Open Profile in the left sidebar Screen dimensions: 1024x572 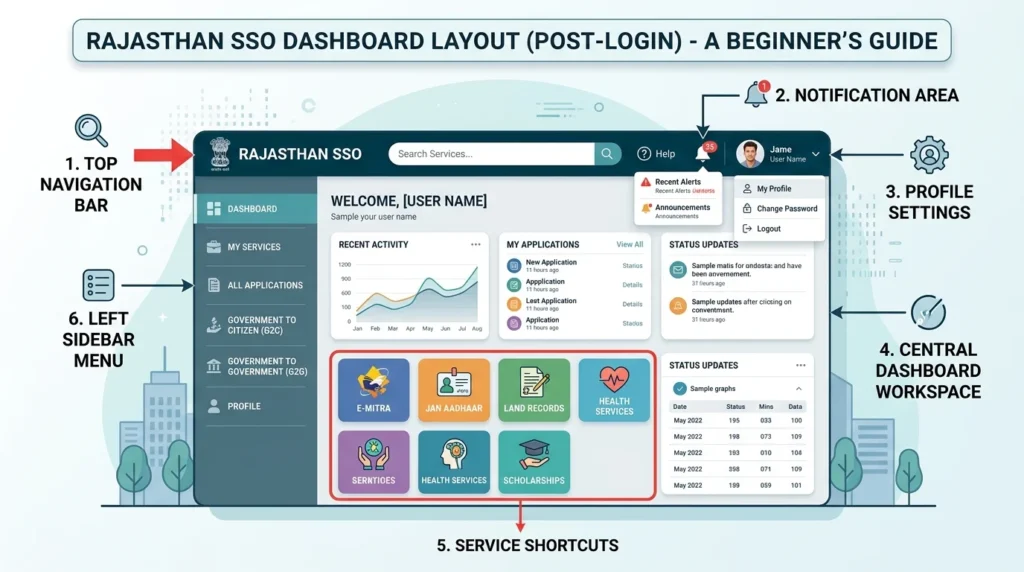coord(256,406)
